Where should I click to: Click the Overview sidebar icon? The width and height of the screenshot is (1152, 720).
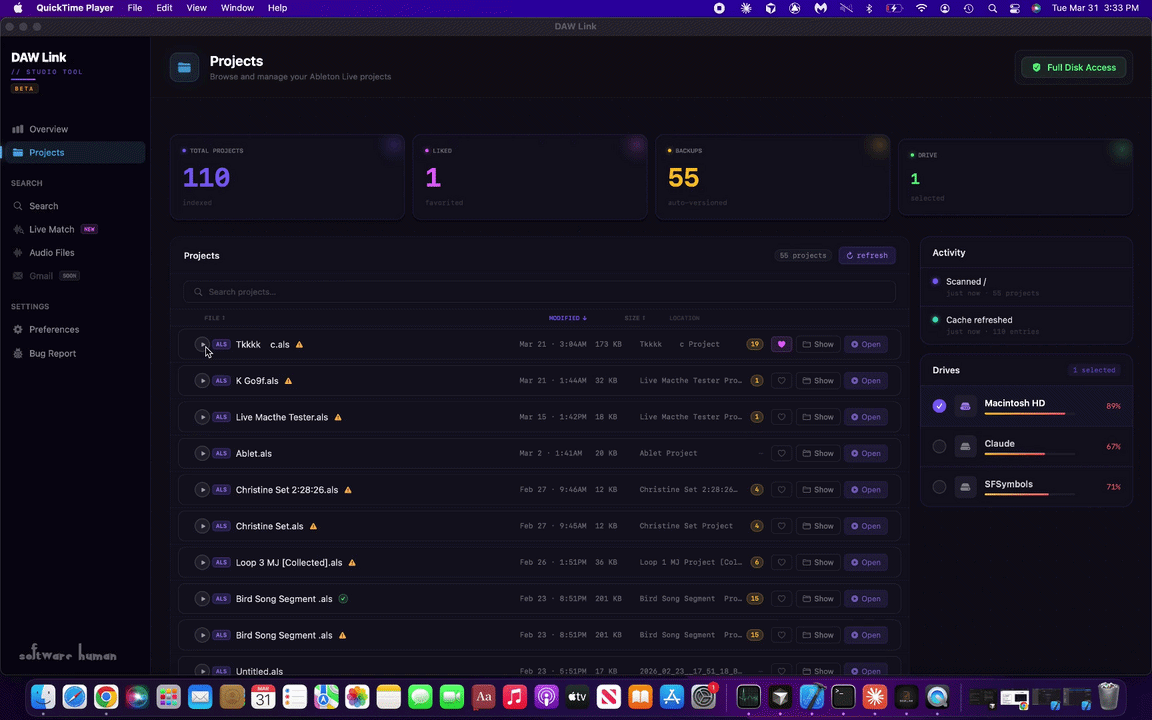click(17, 129)
